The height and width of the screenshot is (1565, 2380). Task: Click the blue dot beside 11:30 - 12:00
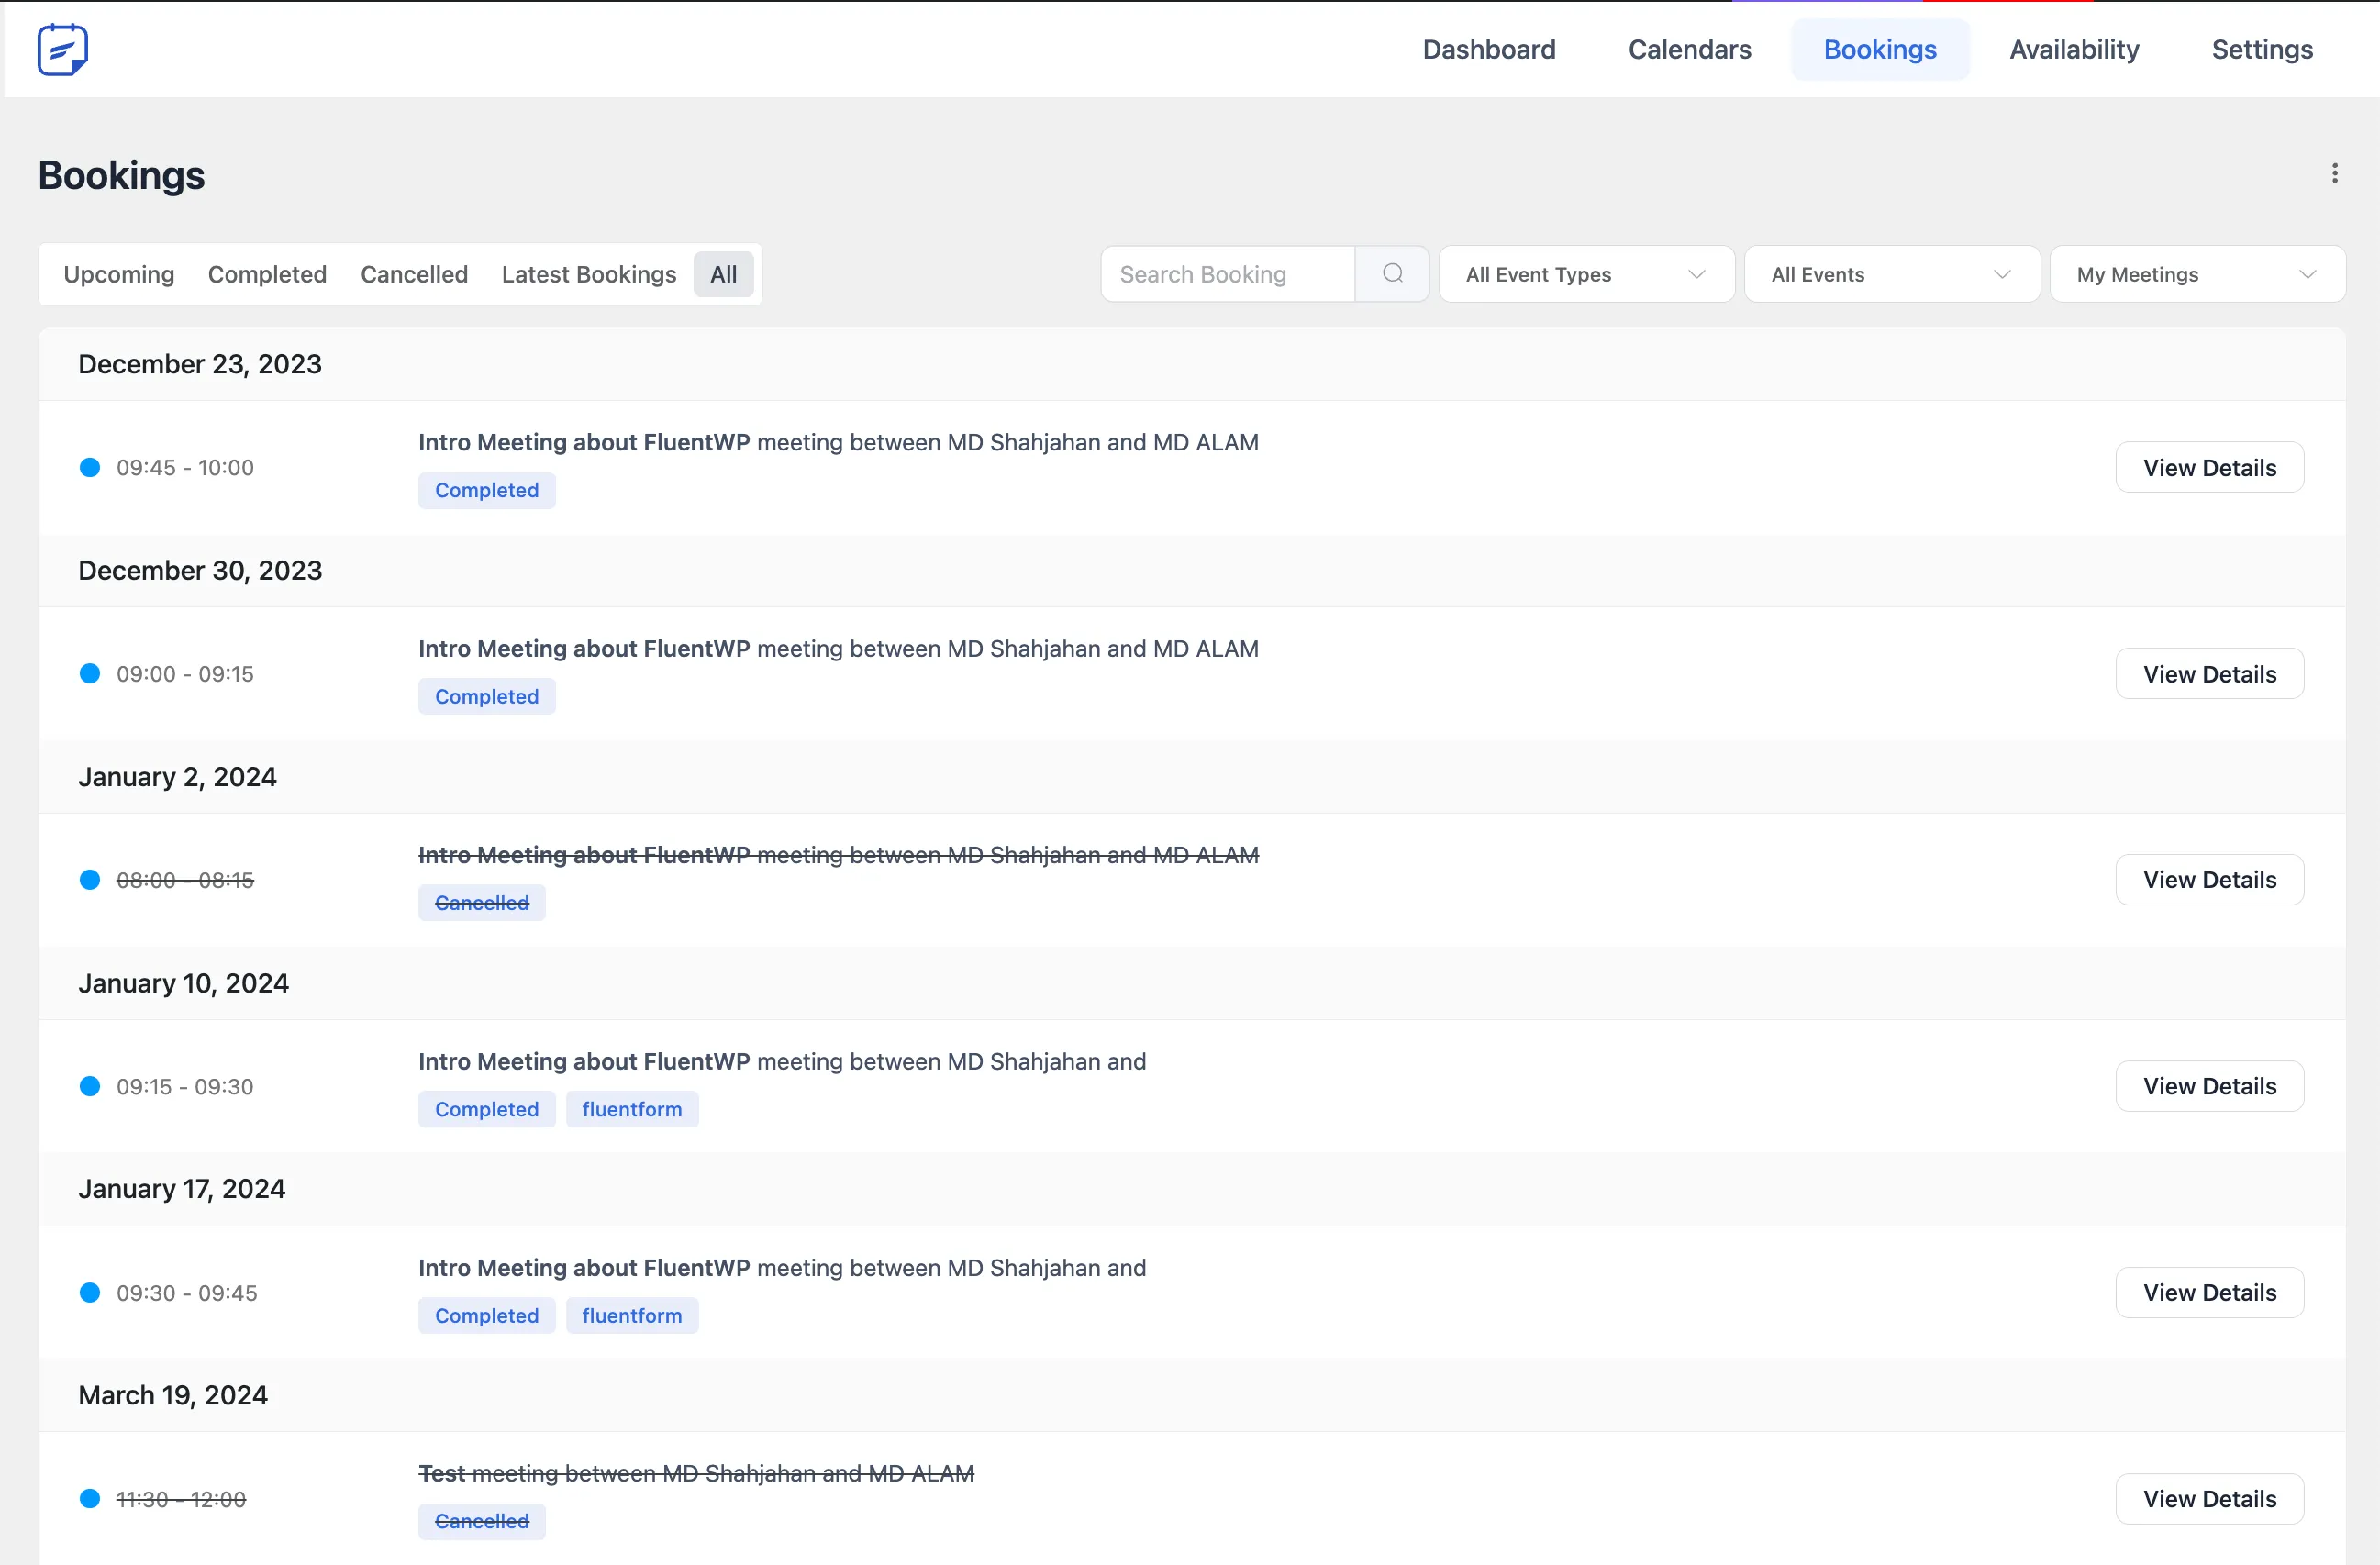coord(90,1499)
